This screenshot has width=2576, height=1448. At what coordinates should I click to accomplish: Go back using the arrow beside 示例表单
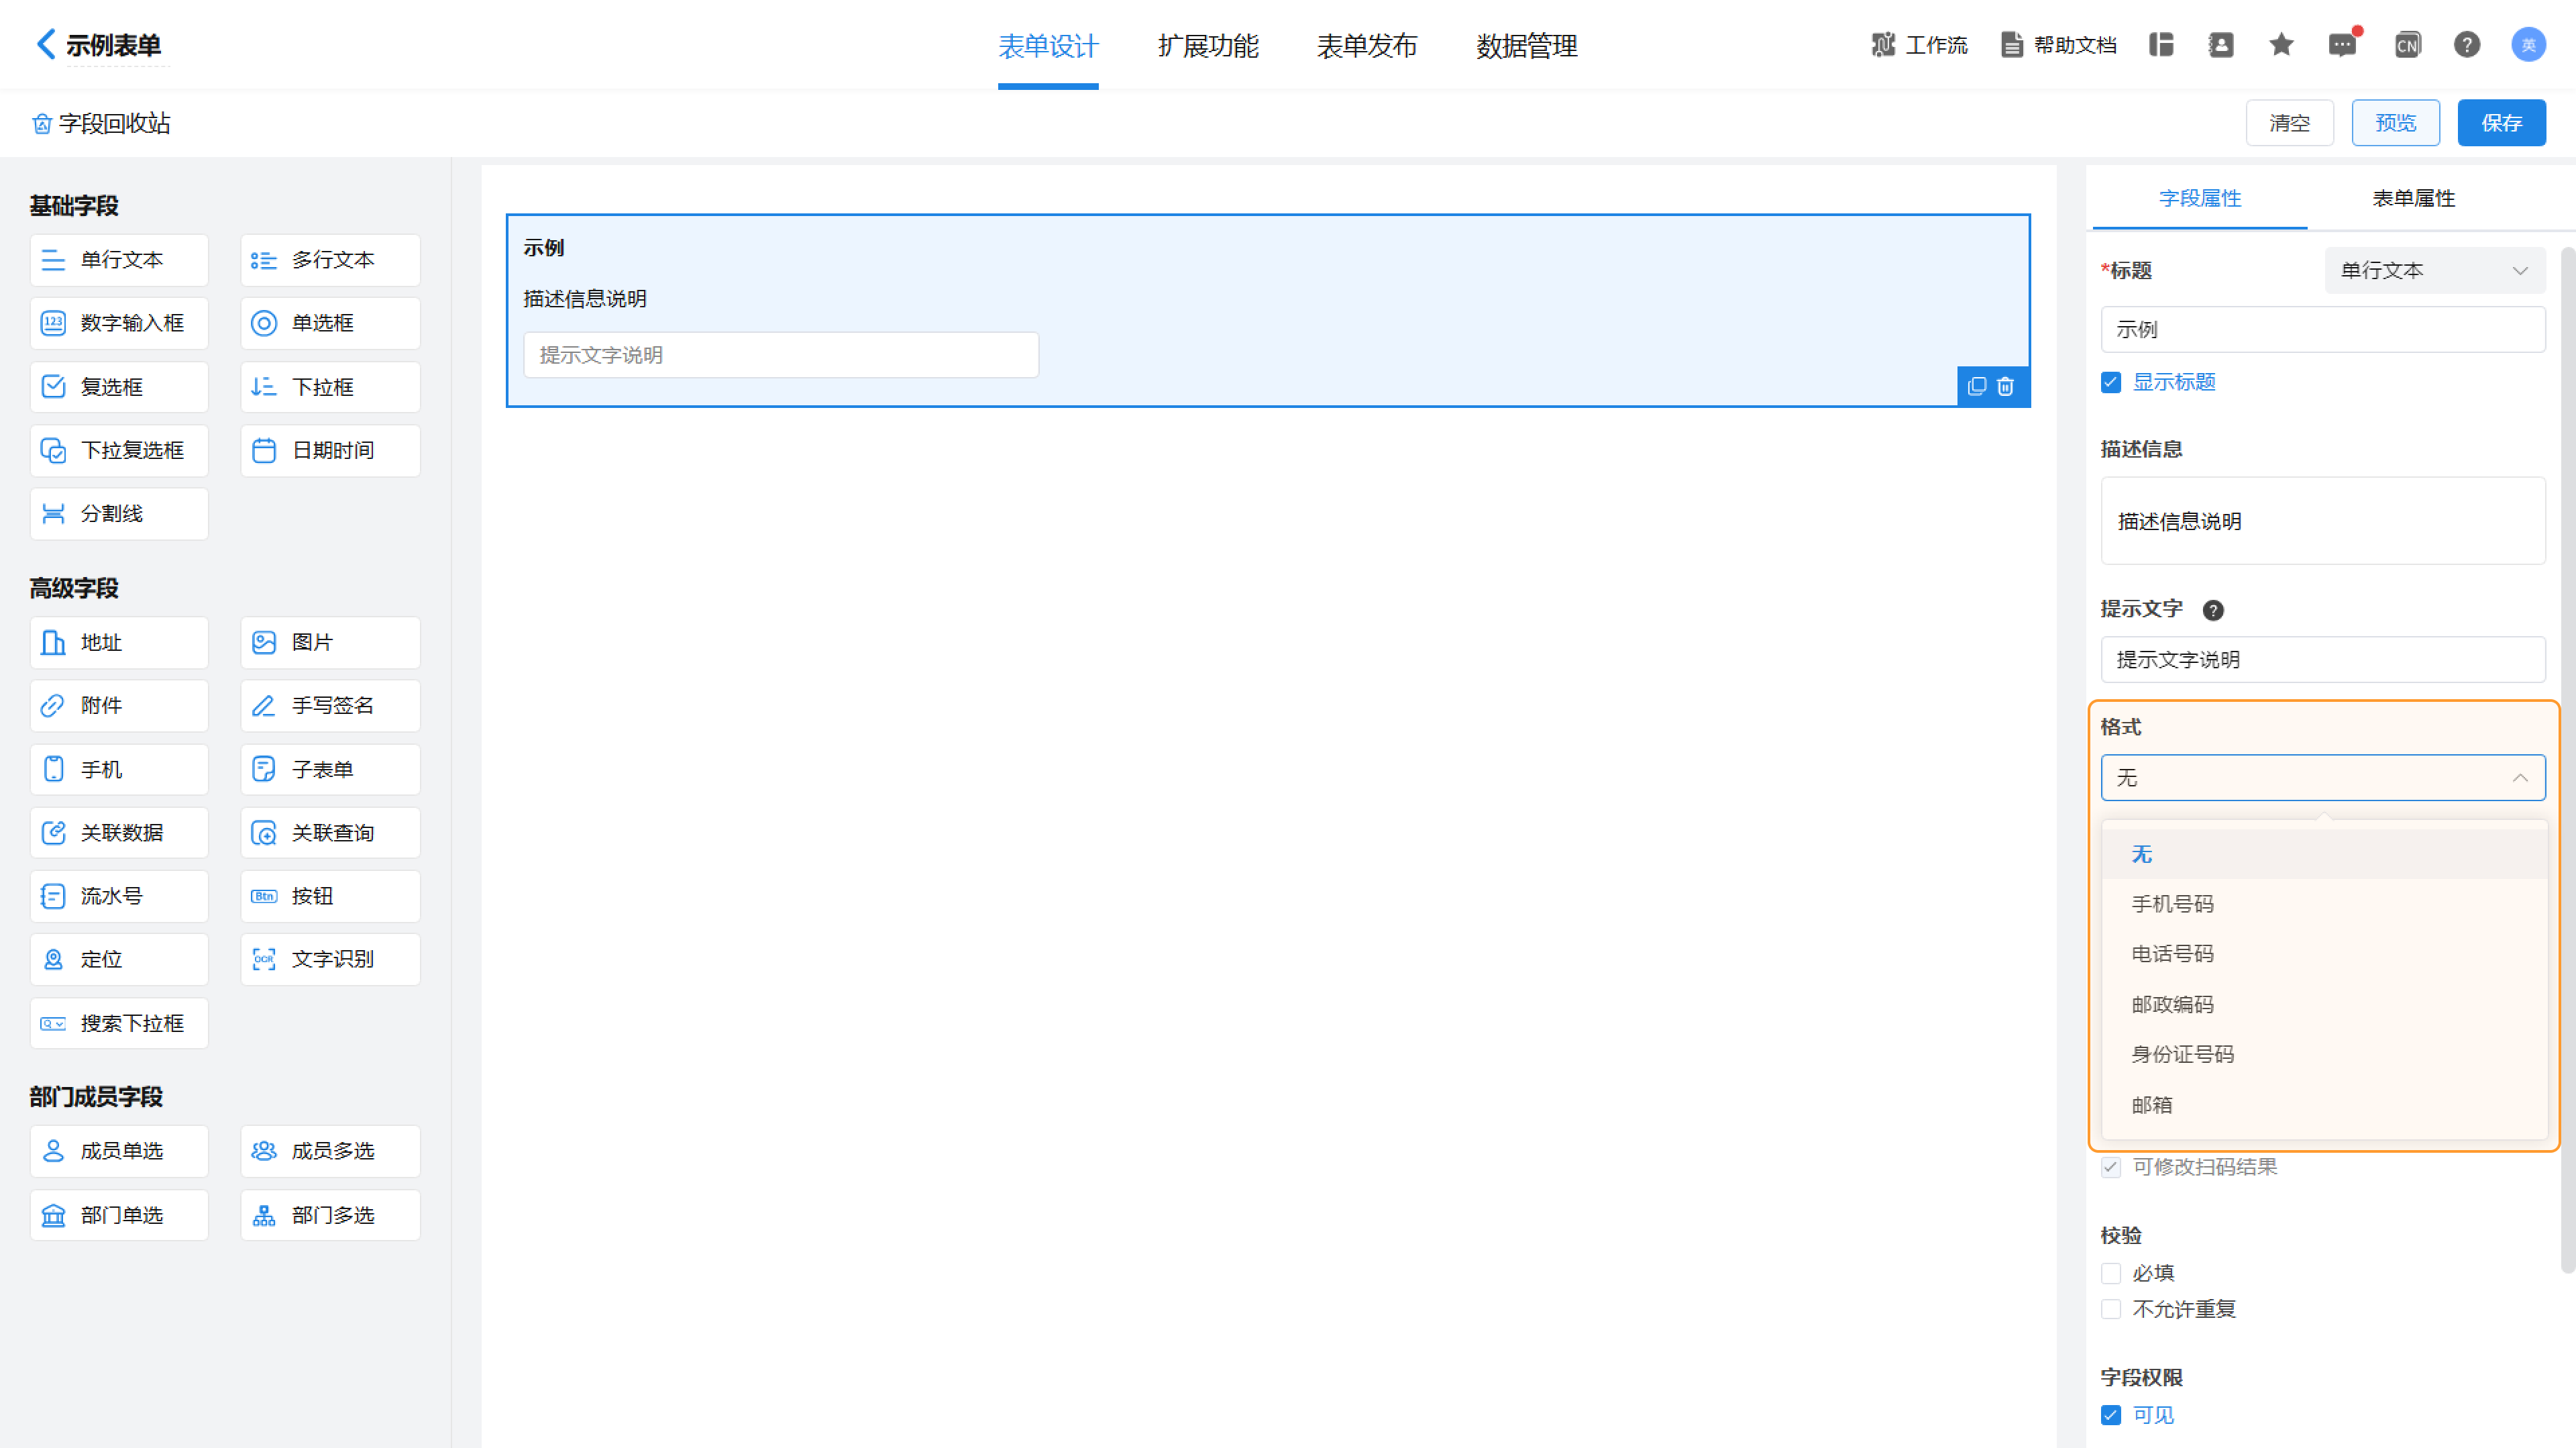(x=45, y=44)
